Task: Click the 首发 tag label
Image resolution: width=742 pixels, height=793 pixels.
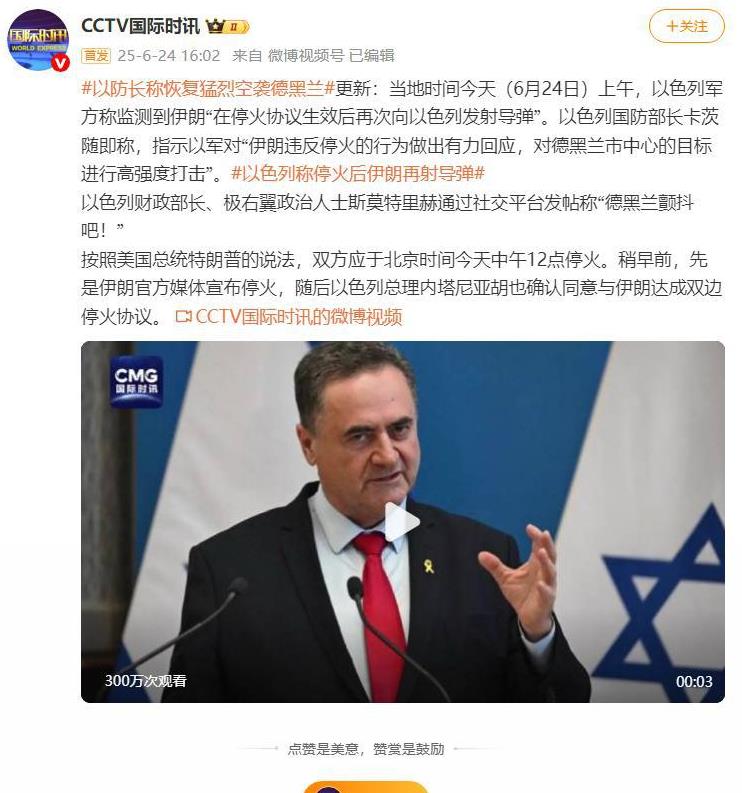Action: (x=96, y=55)
